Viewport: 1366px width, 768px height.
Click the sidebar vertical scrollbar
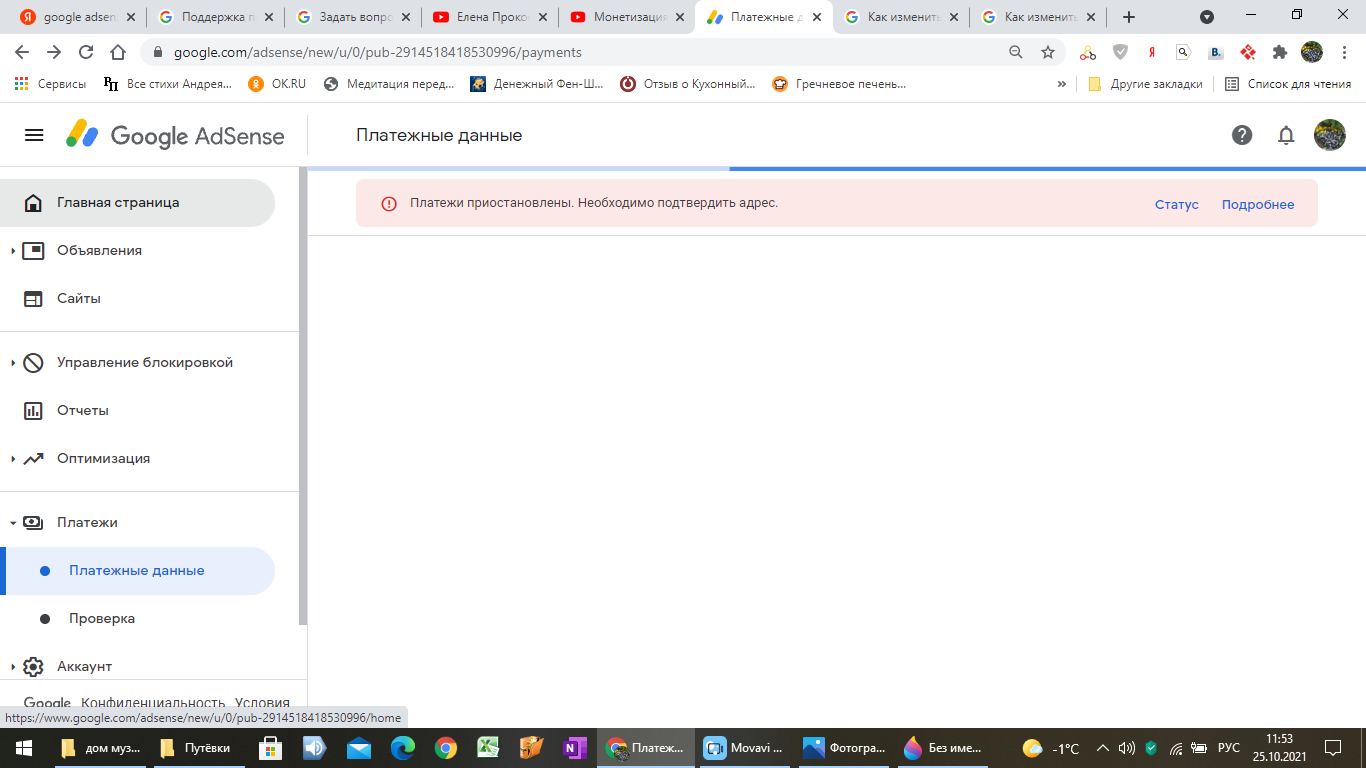[x=303, y=396]
